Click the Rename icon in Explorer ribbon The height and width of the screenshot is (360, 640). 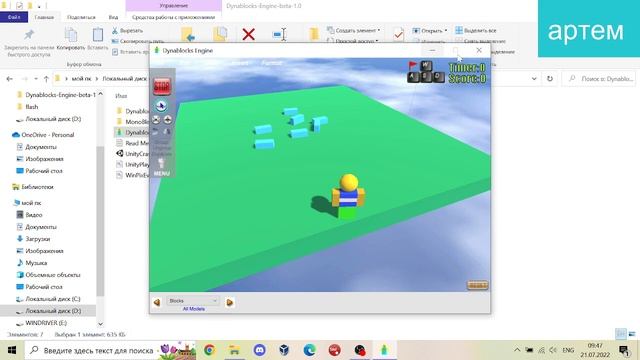point(280,34)
